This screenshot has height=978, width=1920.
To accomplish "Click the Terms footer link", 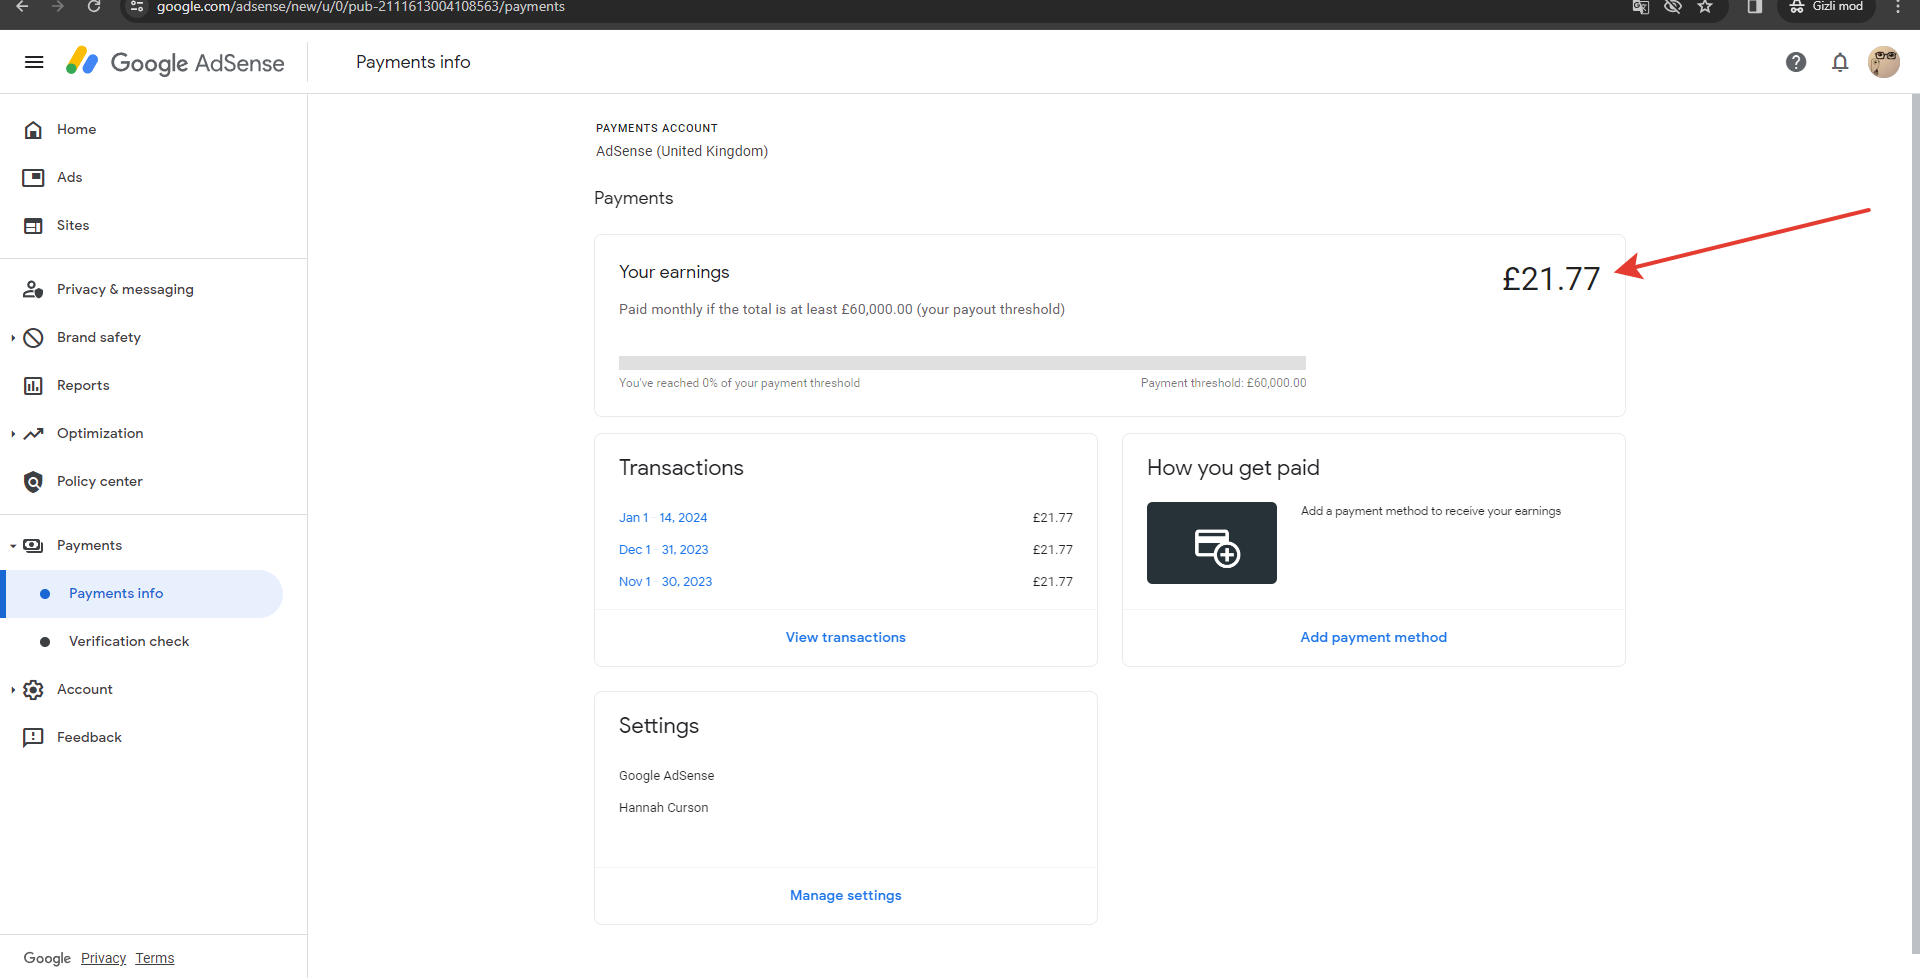I will click(x=155, y=959).
